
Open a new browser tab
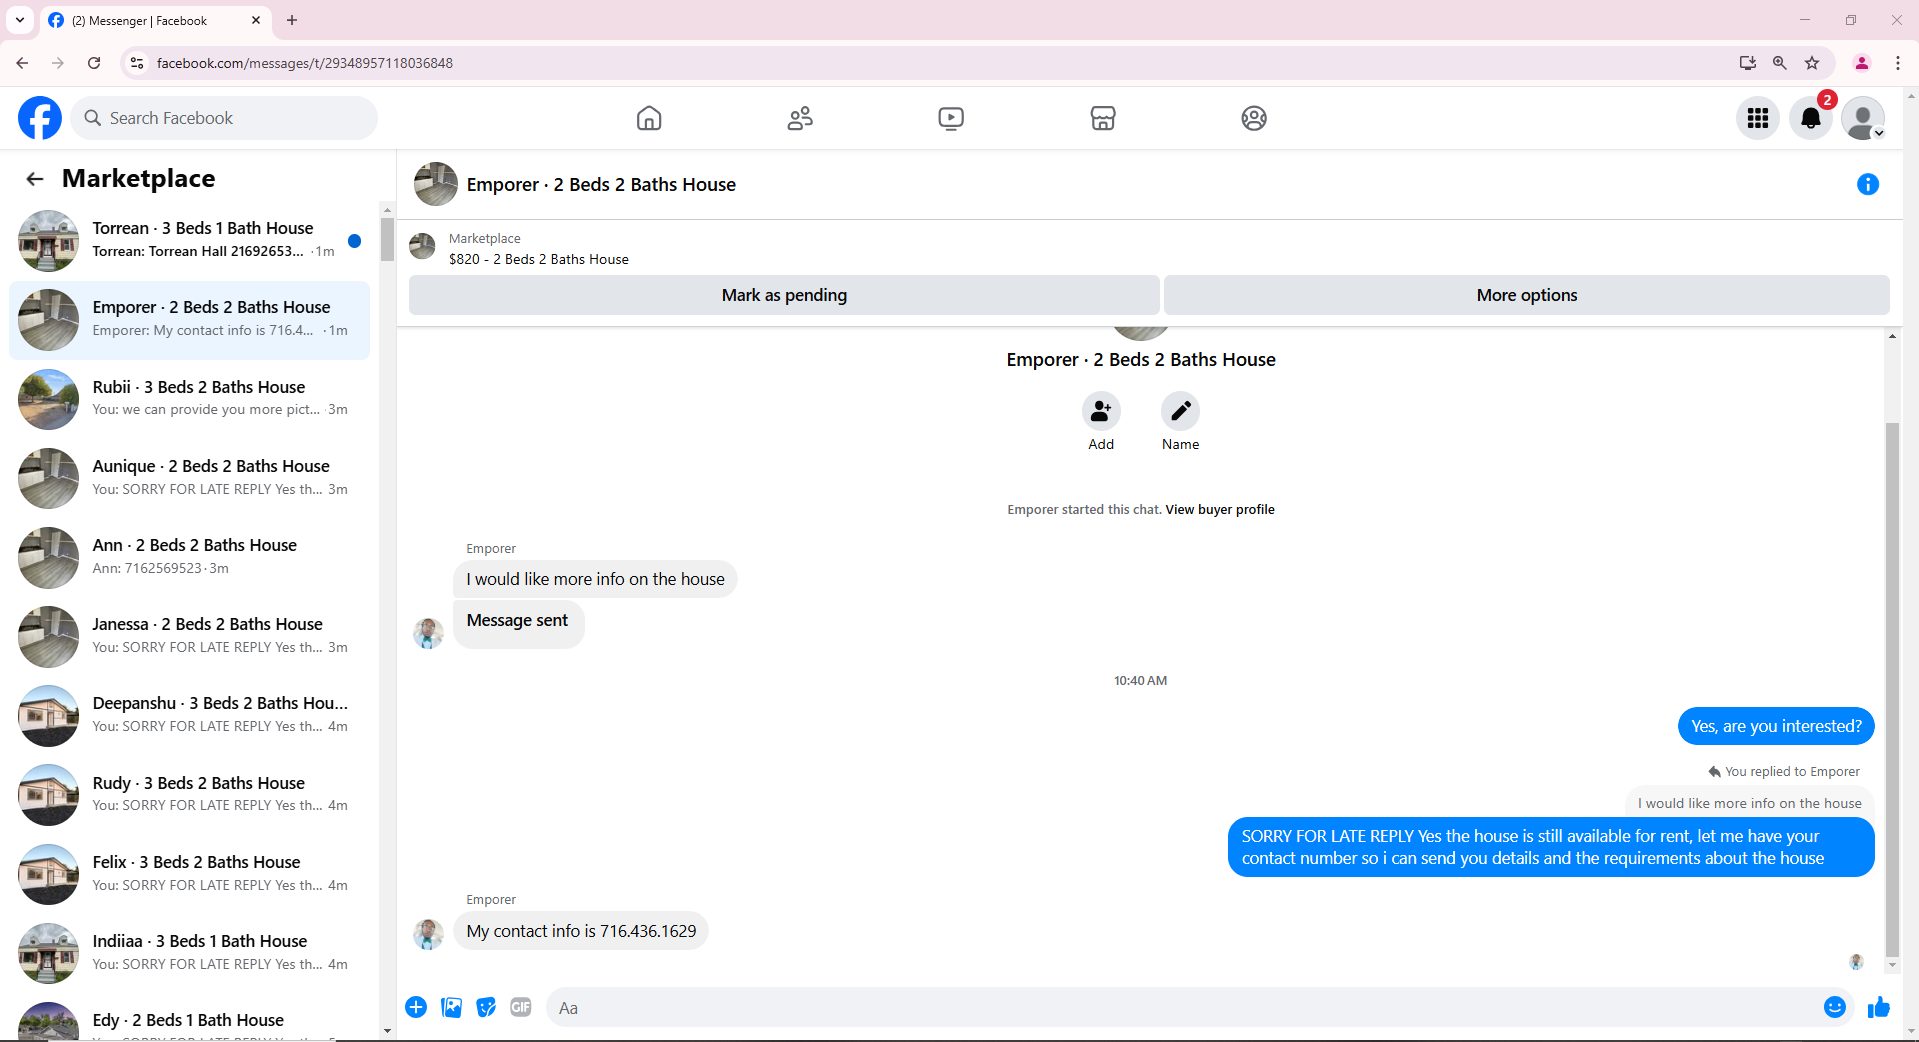click(x=292, y=20)
